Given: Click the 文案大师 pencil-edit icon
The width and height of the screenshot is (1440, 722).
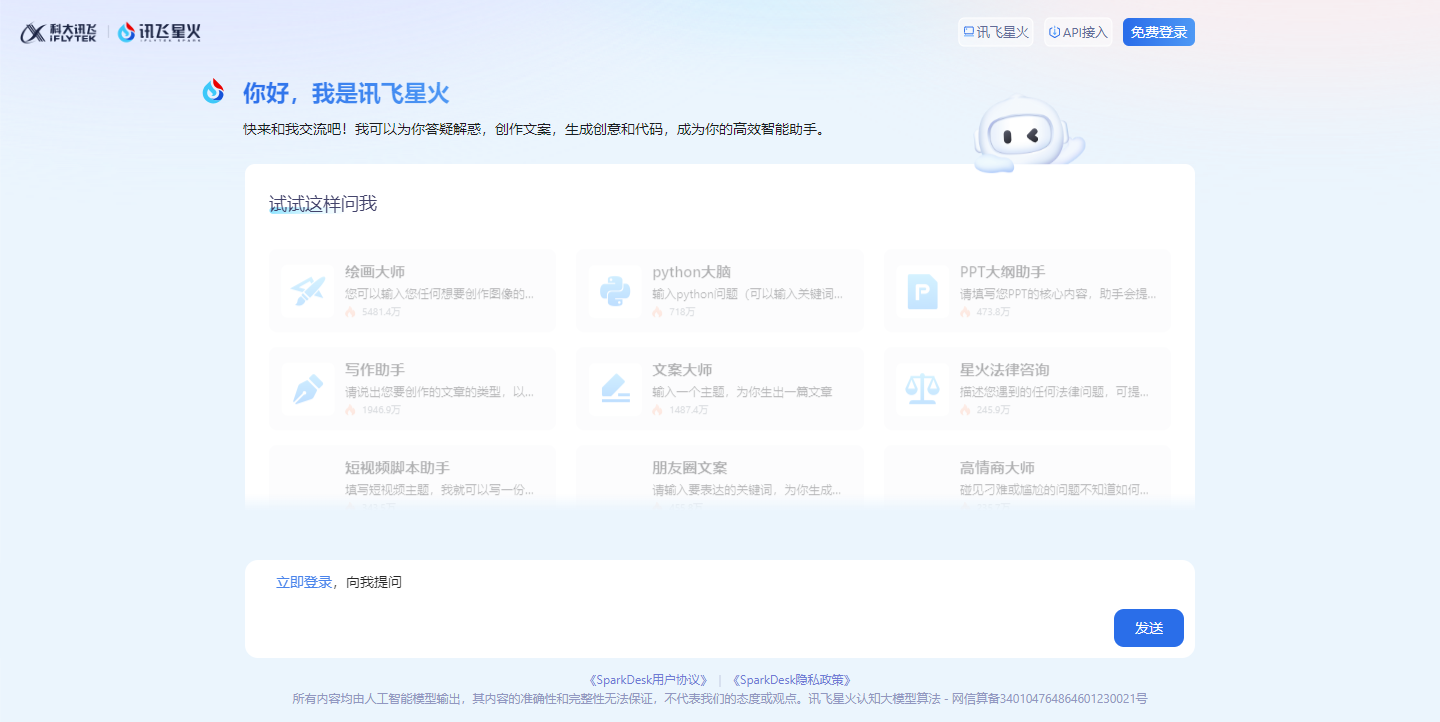Looking at the screenshot, I should pos(615,389).
